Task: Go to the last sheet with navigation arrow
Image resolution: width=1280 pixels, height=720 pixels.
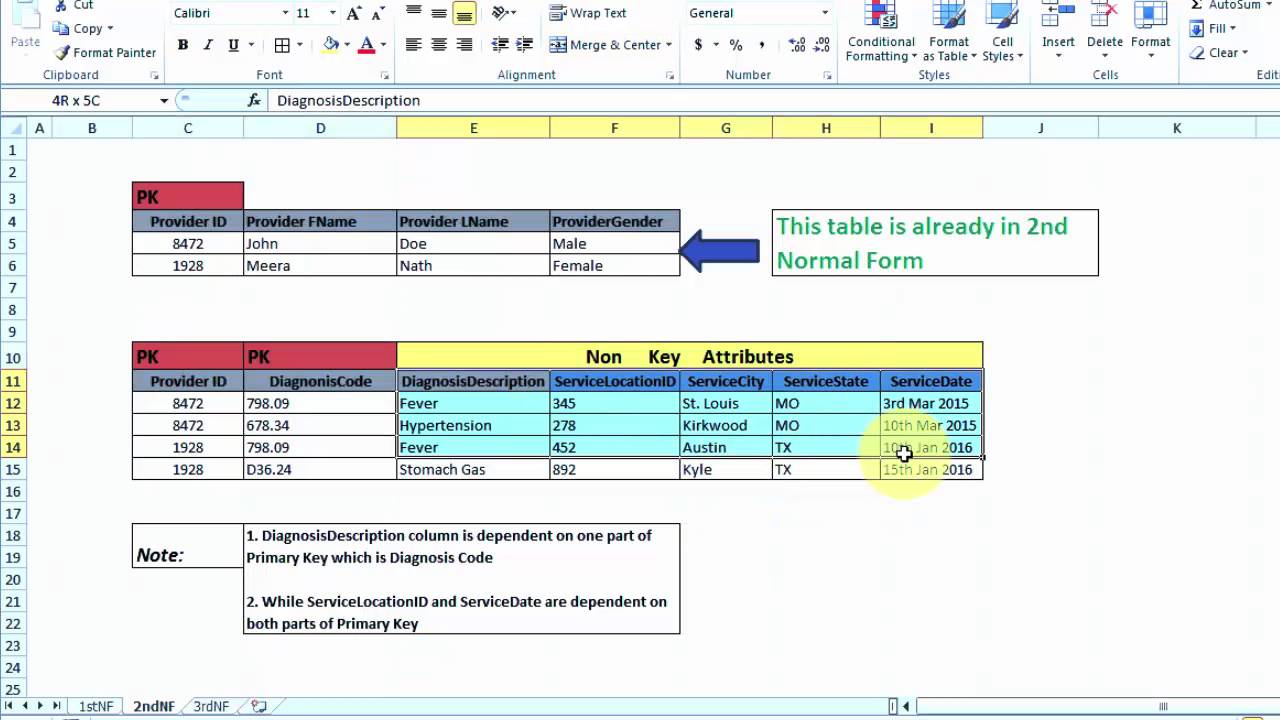Action: coord(57,706)
